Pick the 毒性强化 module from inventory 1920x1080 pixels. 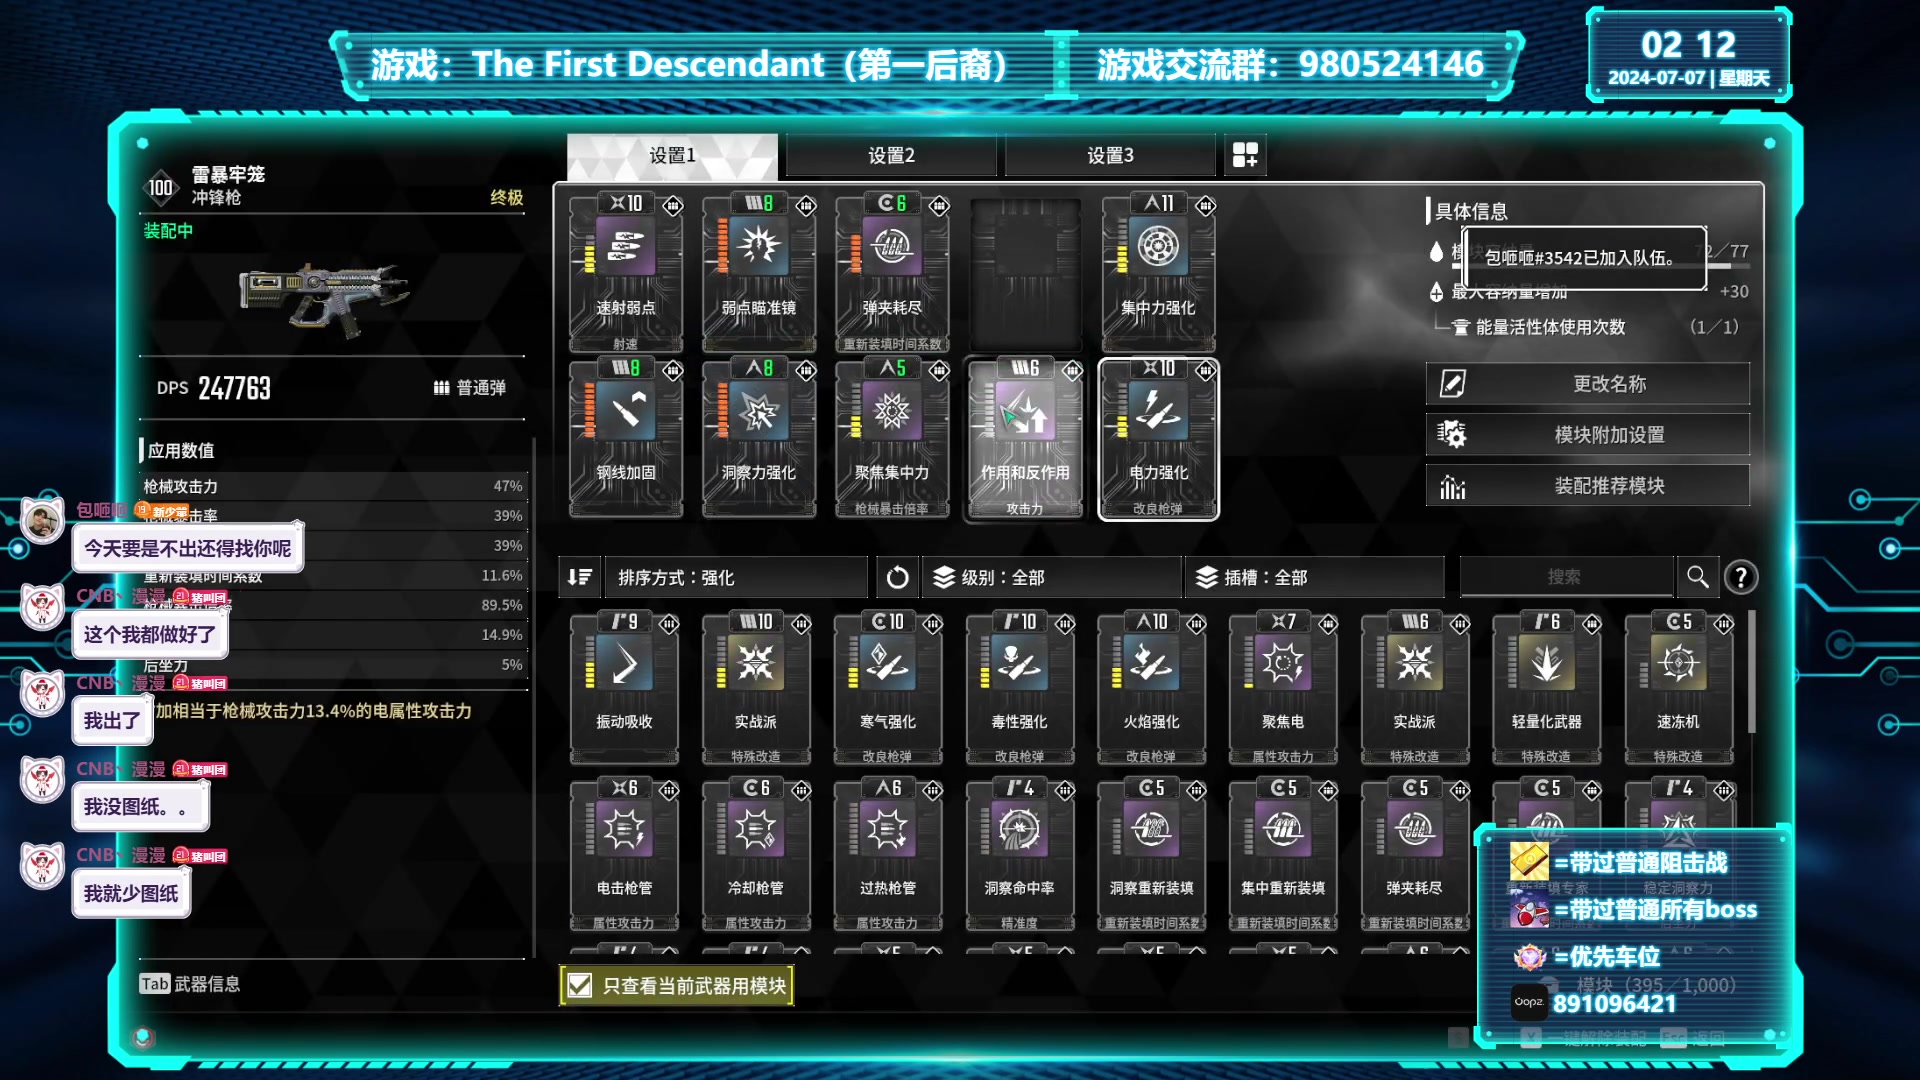(1019, 688)
